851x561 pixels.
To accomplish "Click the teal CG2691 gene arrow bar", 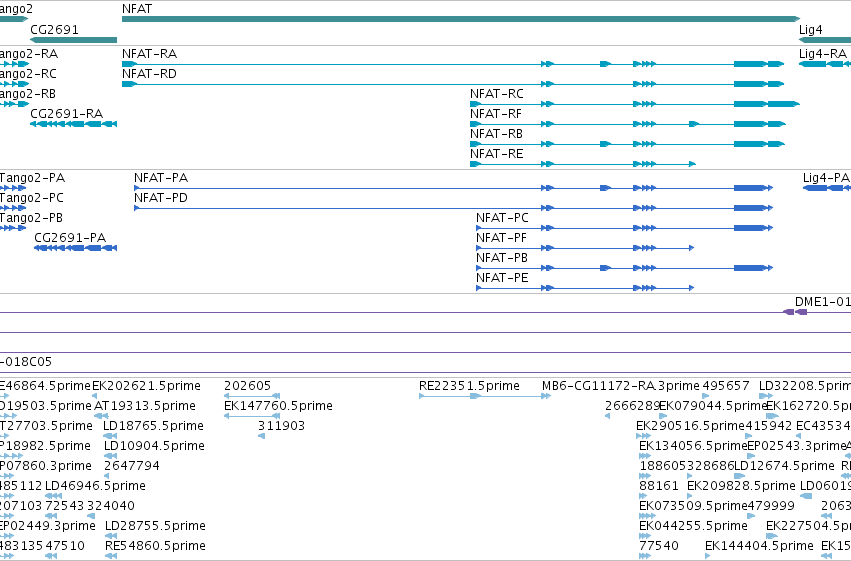I will pyautogui.click(x=73, y=40).
